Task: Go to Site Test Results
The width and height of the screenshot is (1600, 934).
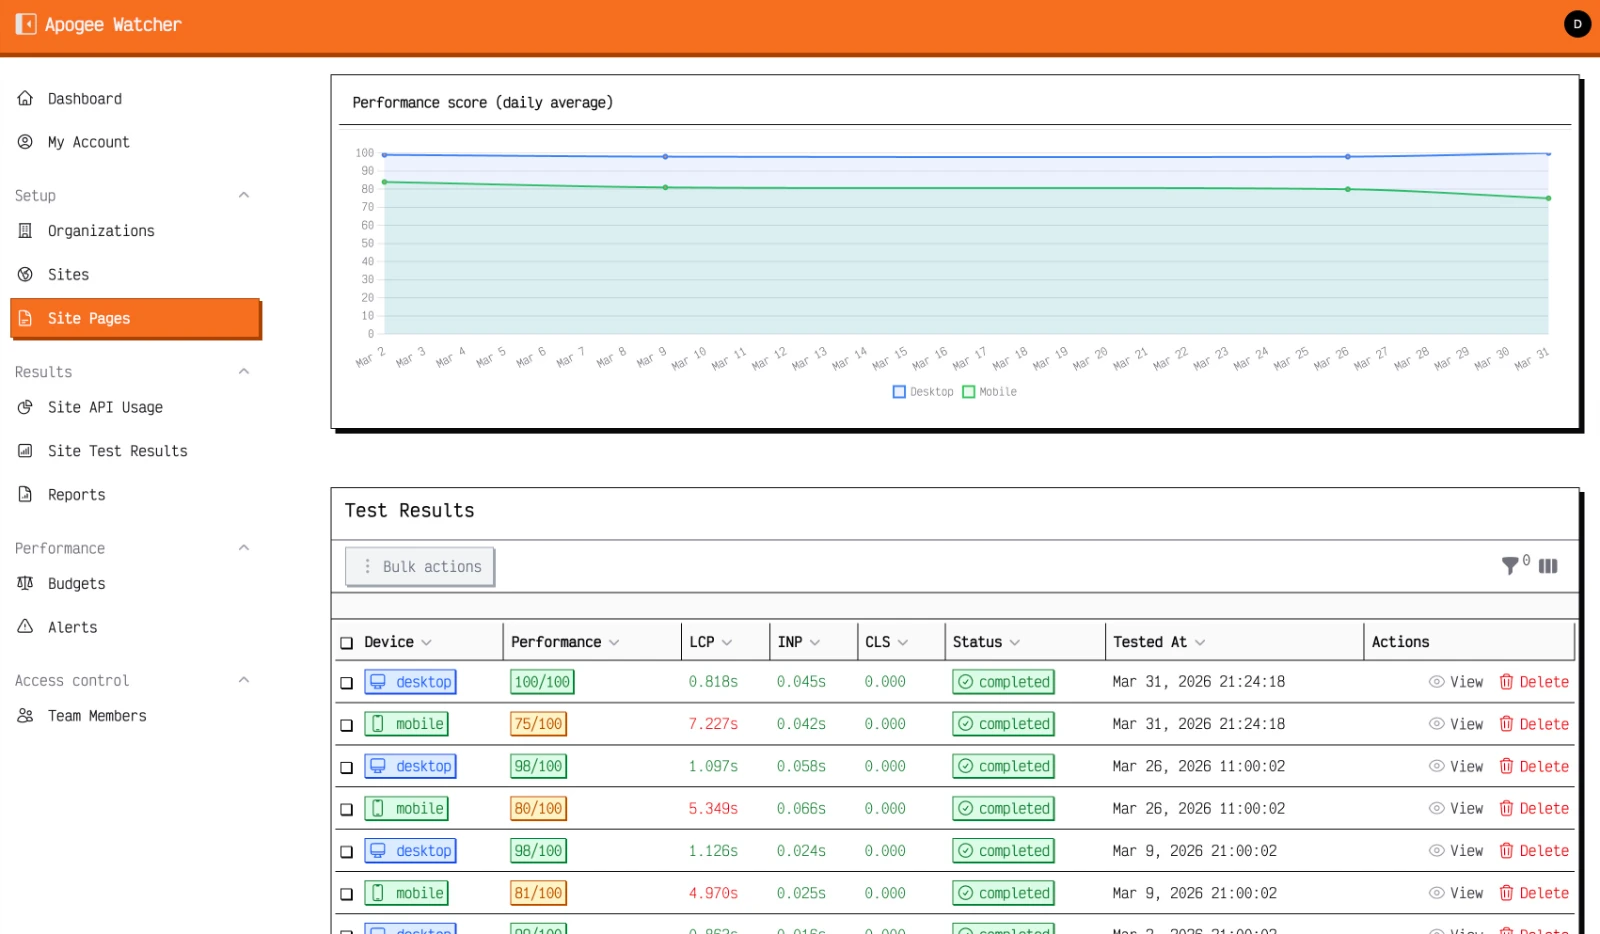Action: pos(117,451)
